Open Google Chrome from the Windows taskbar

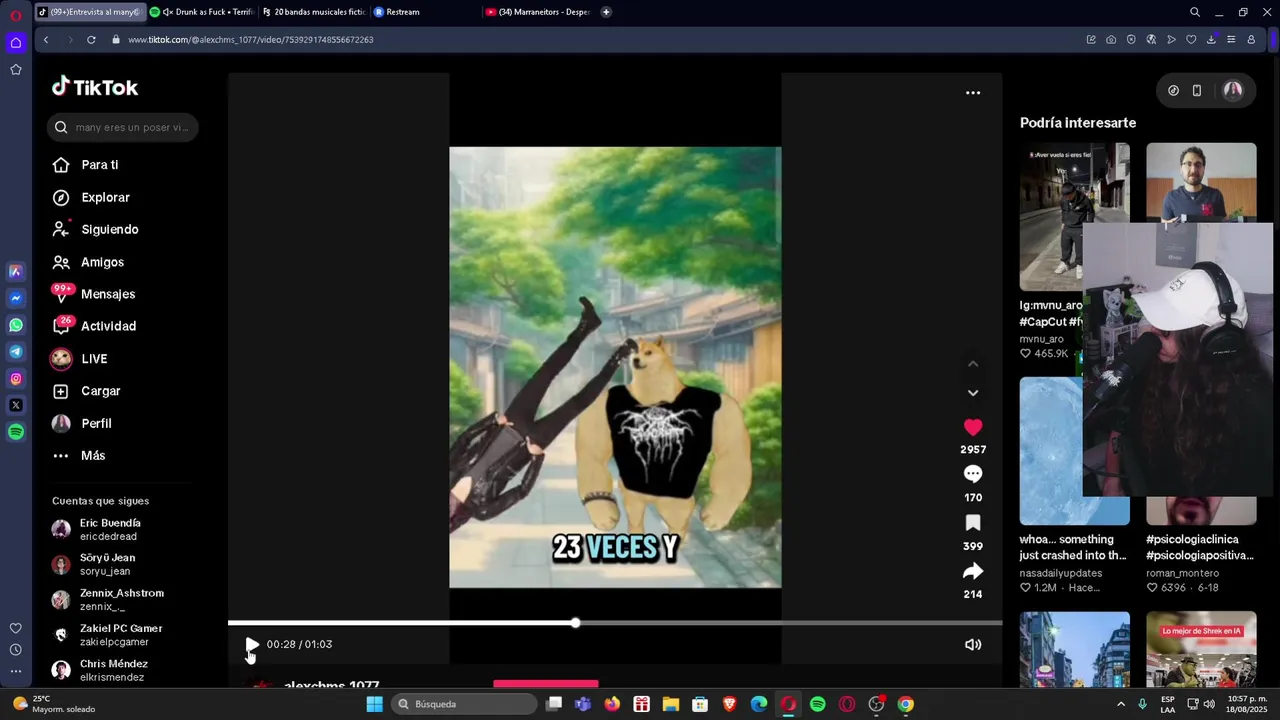click(905, 704)
